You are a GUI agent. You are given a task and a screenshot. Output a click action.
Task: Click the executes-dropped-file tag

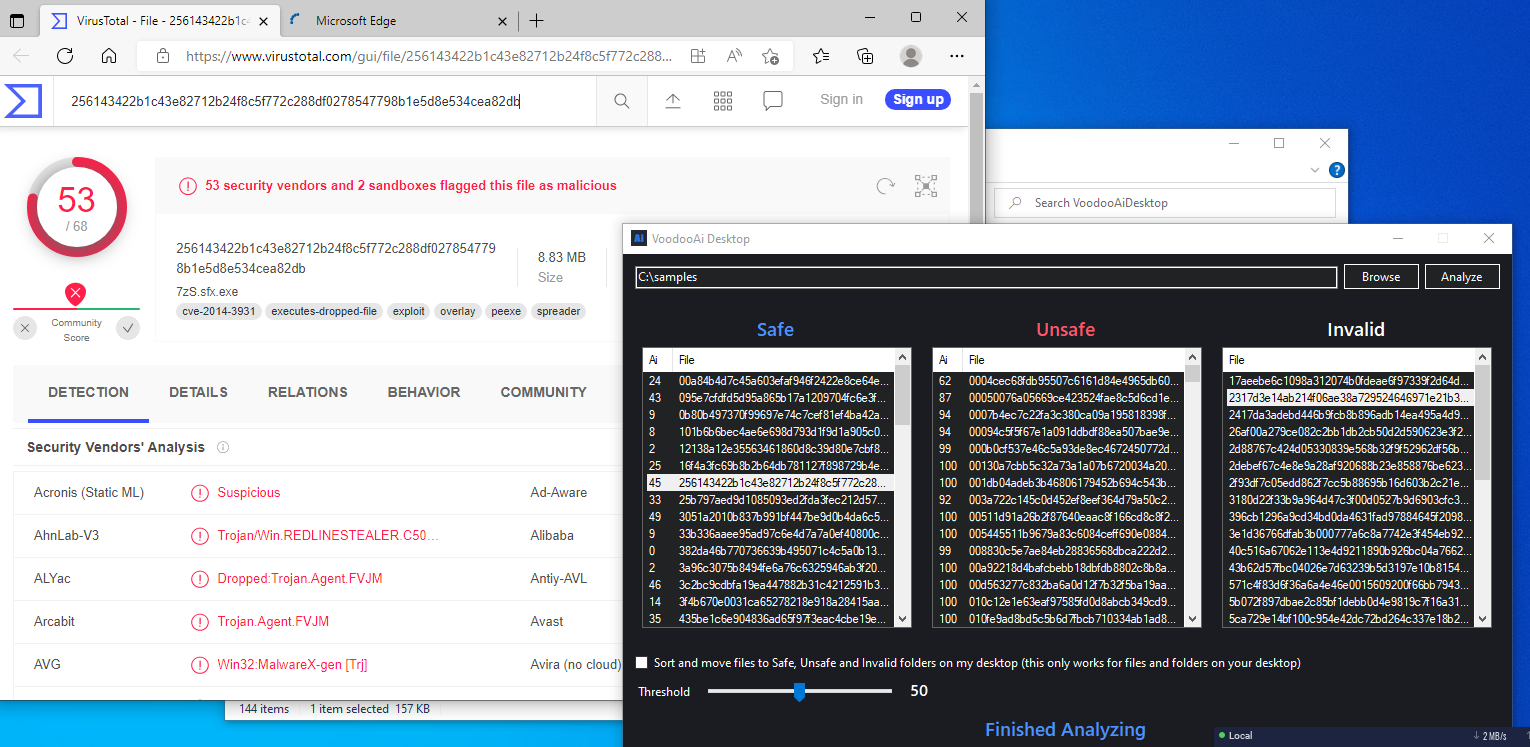tap(325, 311)
